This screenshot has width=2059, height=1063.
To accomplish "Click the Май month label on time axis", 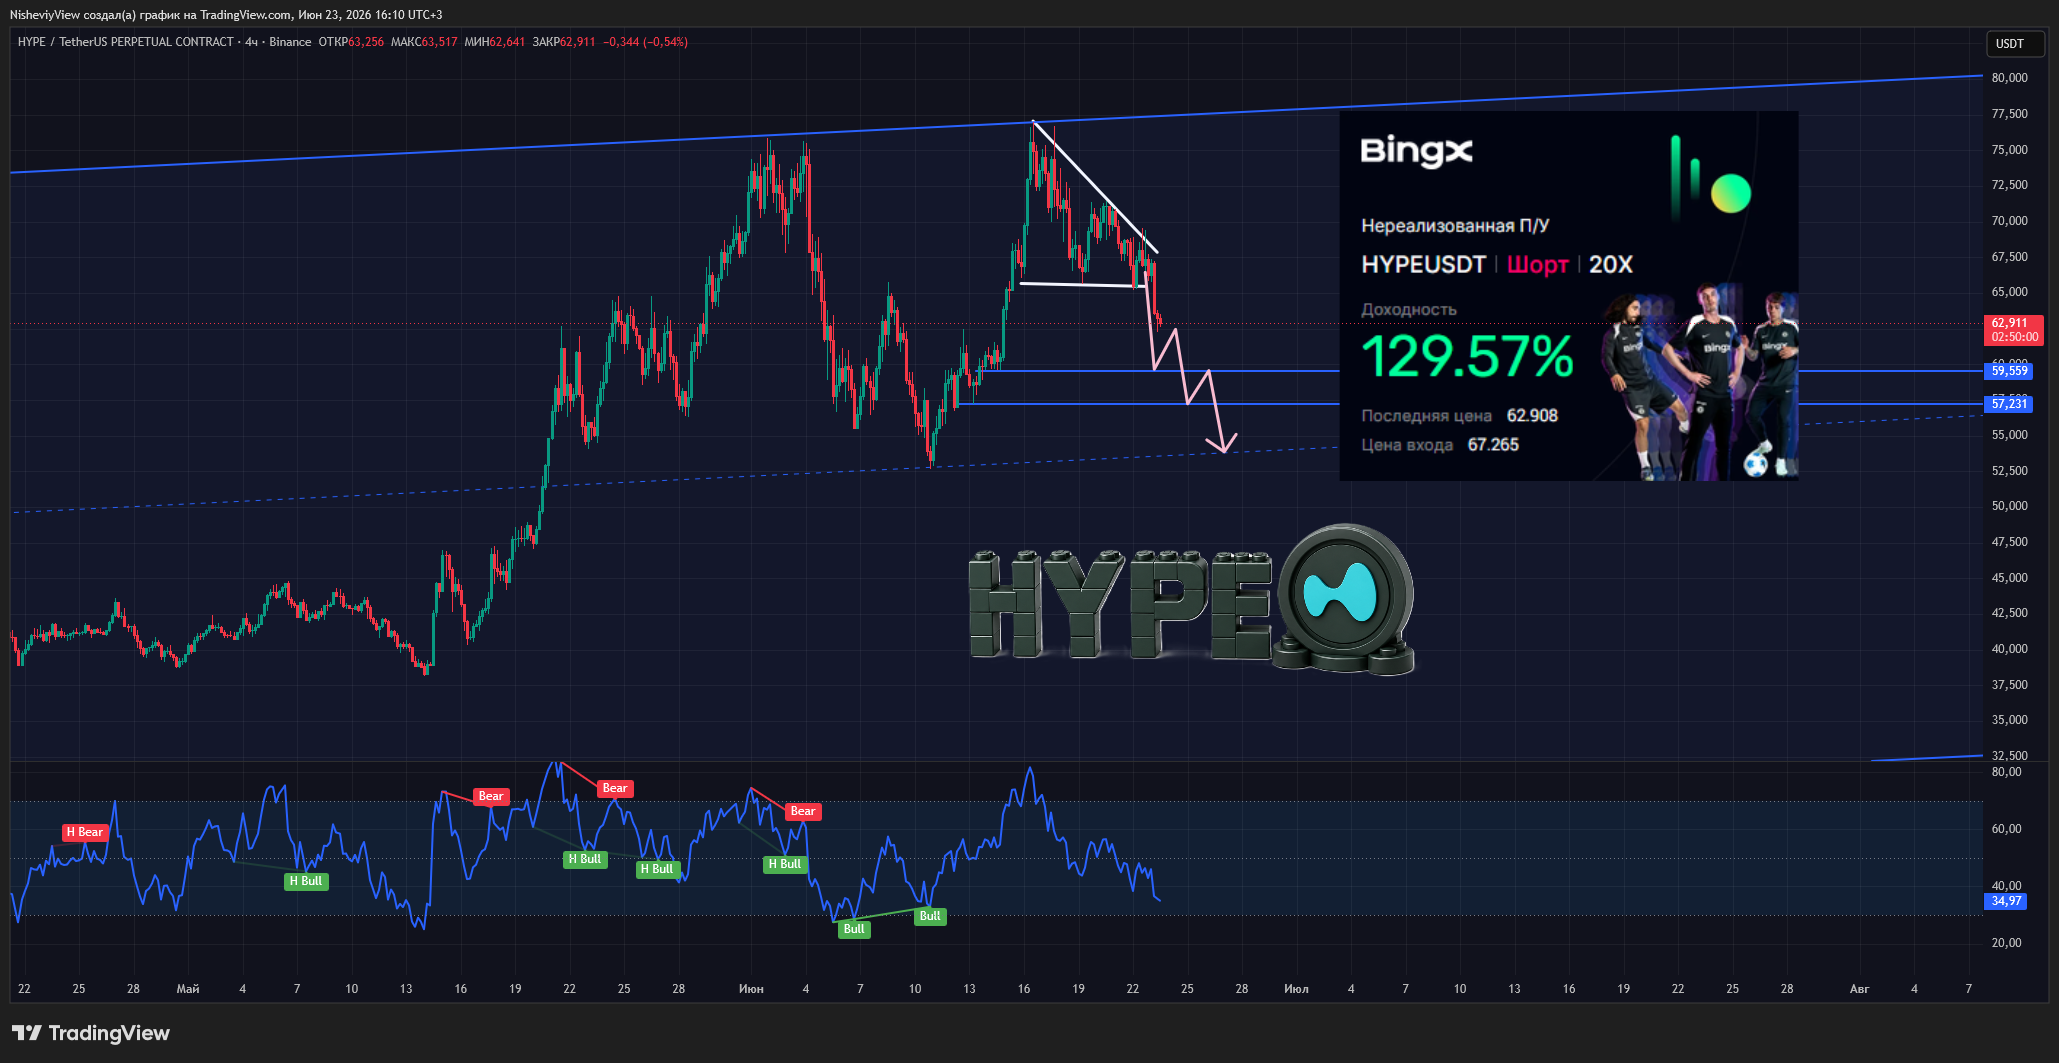I will pyautogui.click(x=188, y=989).
